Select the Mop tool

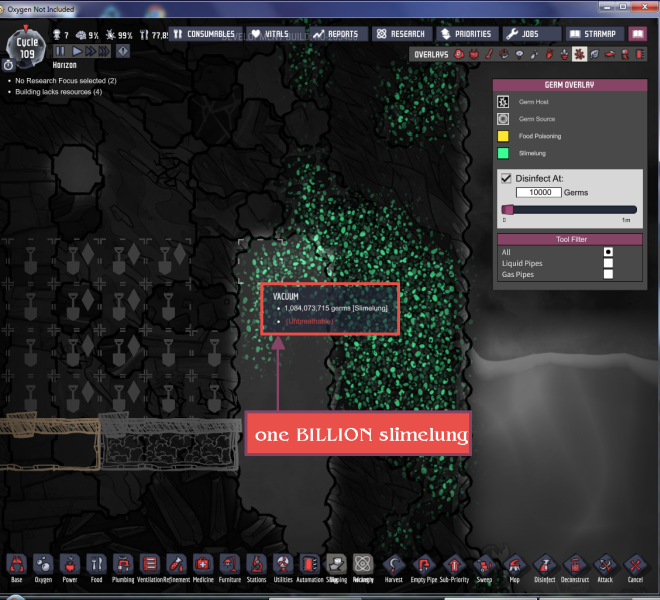[514, 566]
